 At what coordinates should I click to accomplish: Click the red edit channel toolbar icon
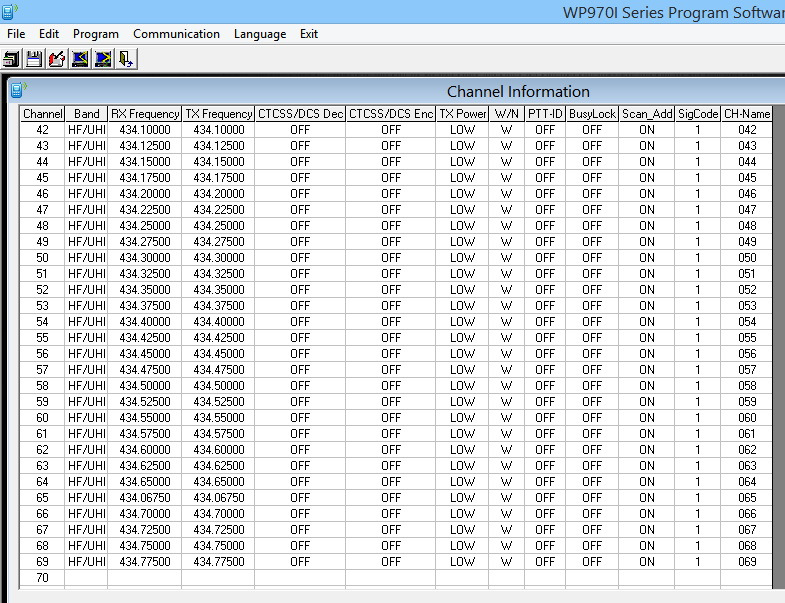[57, 59]
